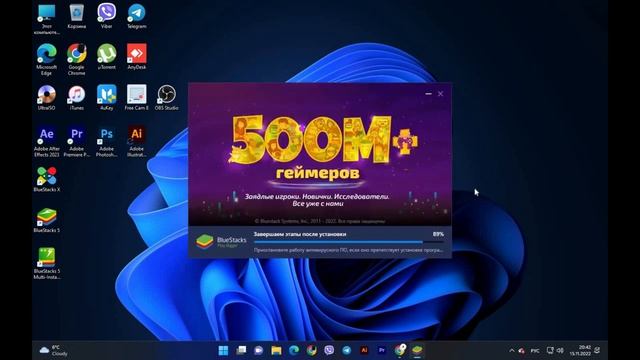Image resolution: width=640 pixels, height=360 pixels.
Task: Open the AnyDesk desktop shortcut
Action: tap(136, 57)
